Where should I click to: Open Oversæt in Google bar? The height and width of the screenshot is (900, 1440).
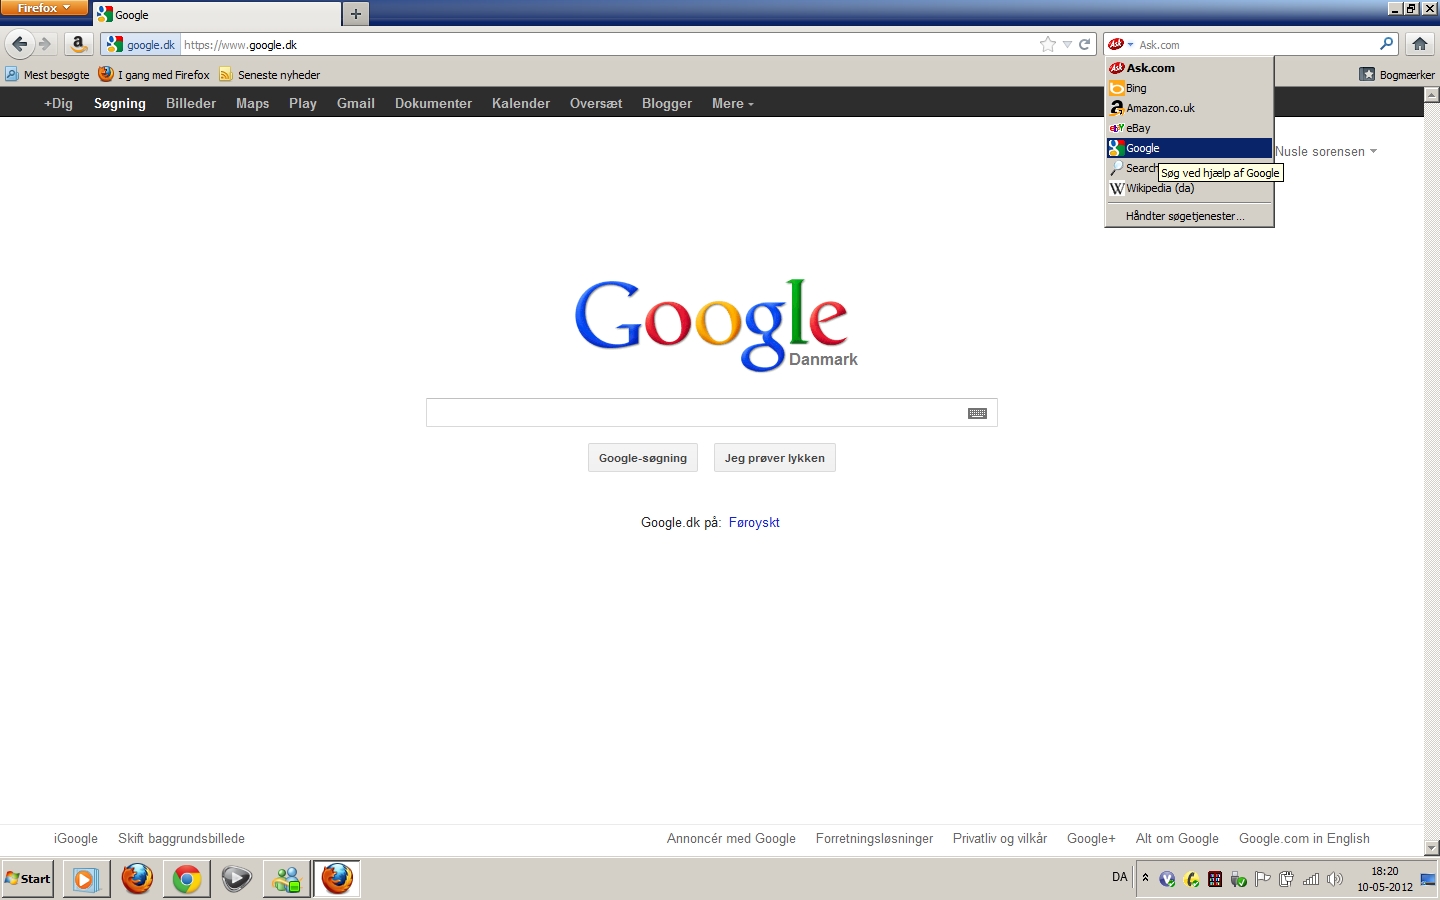[596, 103]
